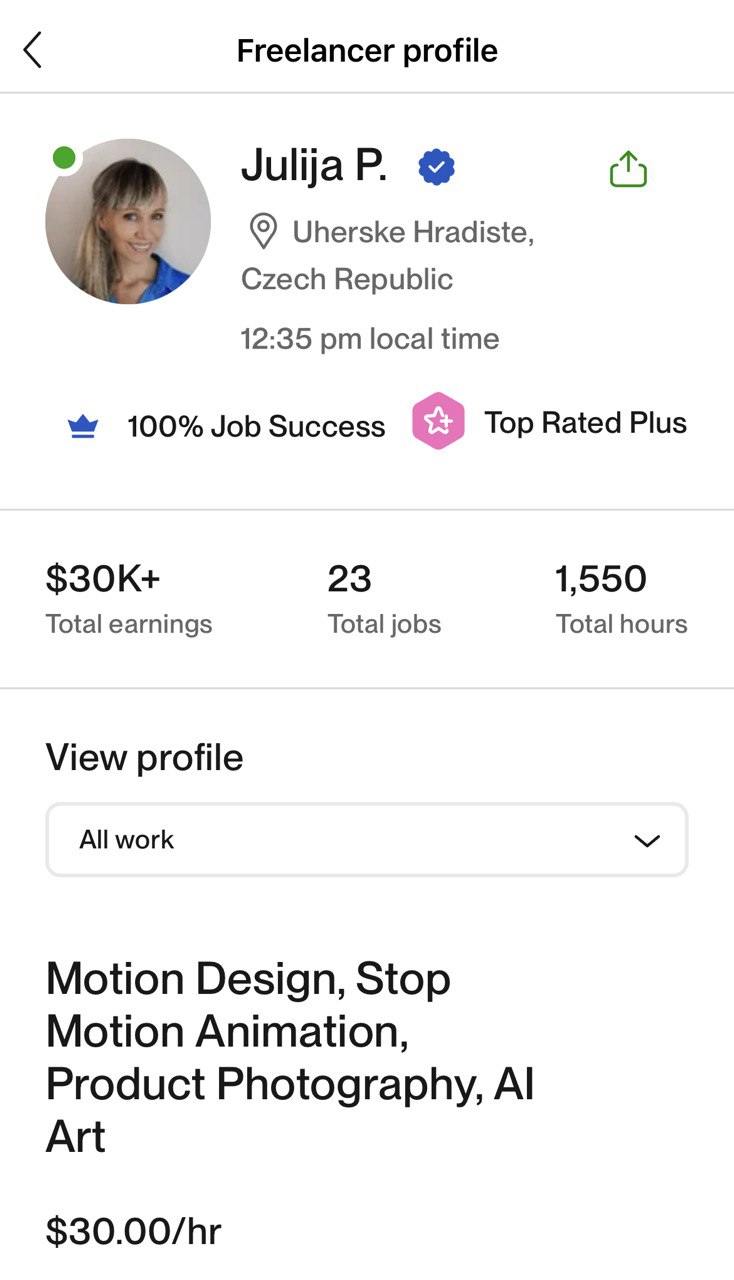Image resolution: width=734 pixels, height=1280 pixels.
Task: Click the dropdown chevron arrow
Action: [x=647, y=841]
